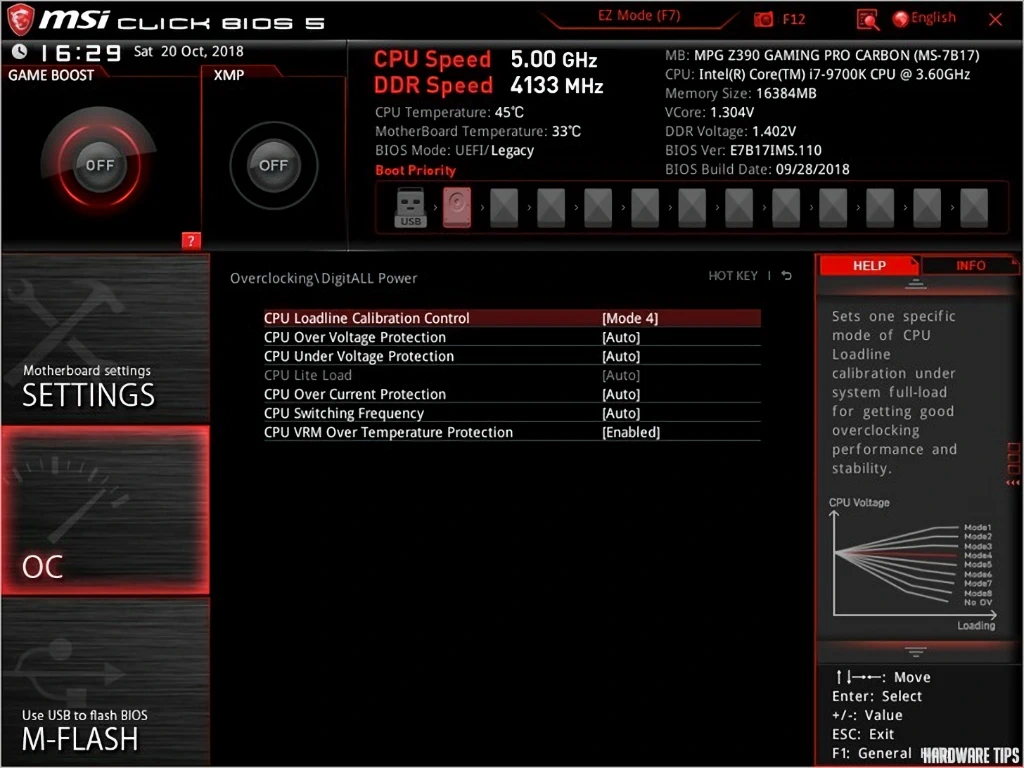Switch to the INFO tab
The height and width of the screenshot is (768, 1024).
[x=970, y=266]
